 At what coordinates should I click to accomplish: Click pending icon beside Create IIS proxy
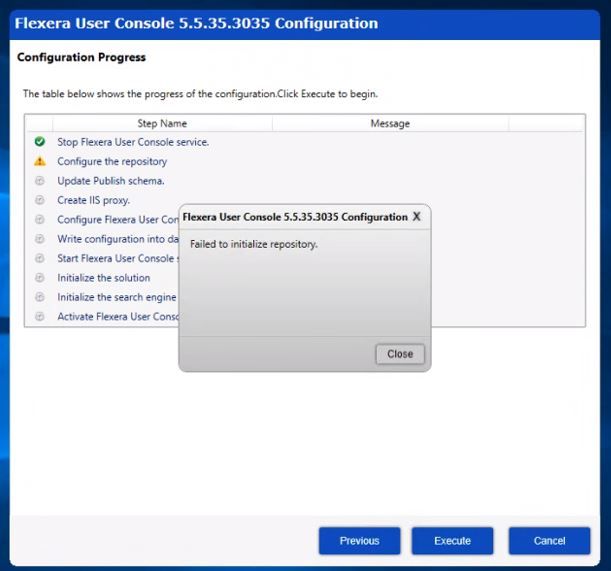(40, 200)
